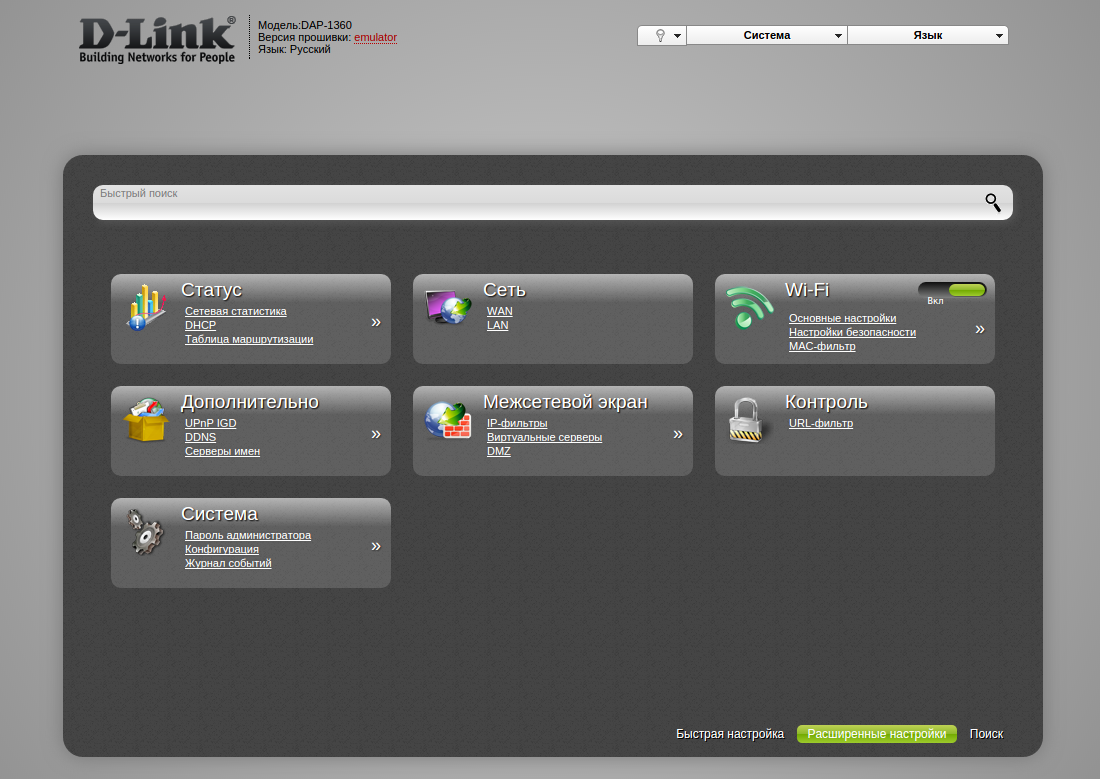1100x779 pixels.
Task: Click the Статус bar chart icon
Action: [x=146, y=307]
